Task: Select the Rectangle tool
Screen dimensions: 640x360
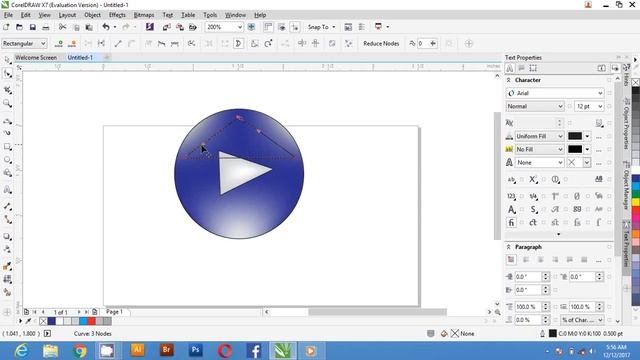Action: (7, 147)
